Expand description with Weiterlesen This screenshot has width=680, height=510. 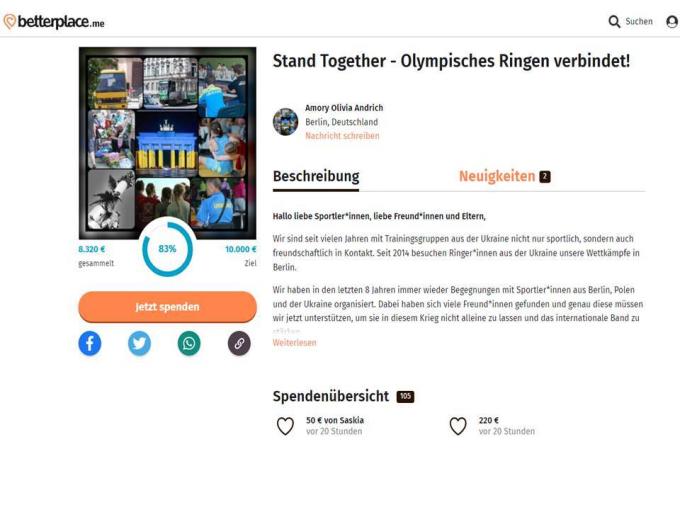click(294, 343)
